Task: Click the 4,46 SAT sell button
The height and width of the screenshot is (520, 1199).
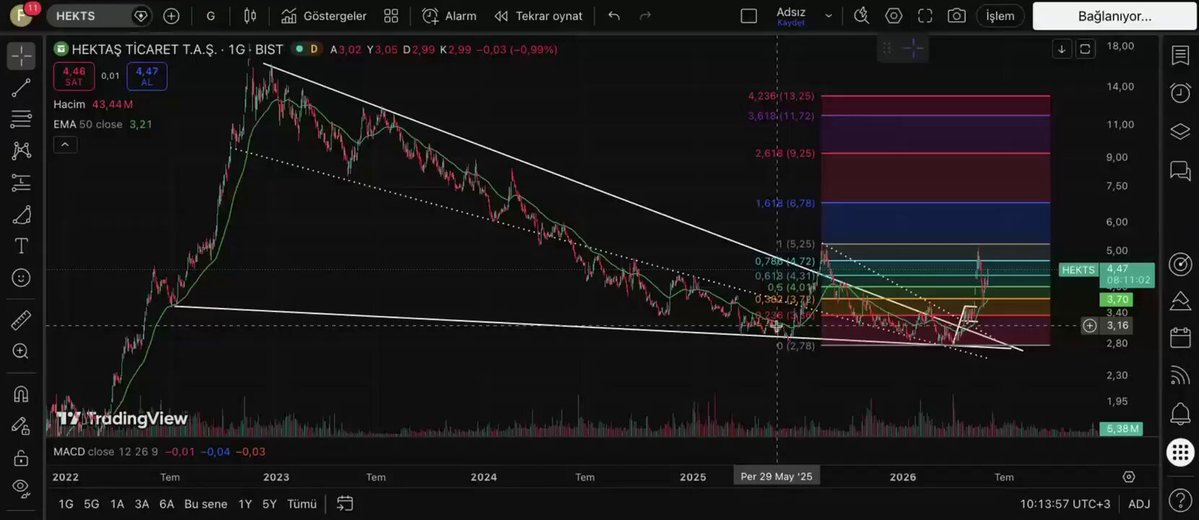Action: [74, 76]
